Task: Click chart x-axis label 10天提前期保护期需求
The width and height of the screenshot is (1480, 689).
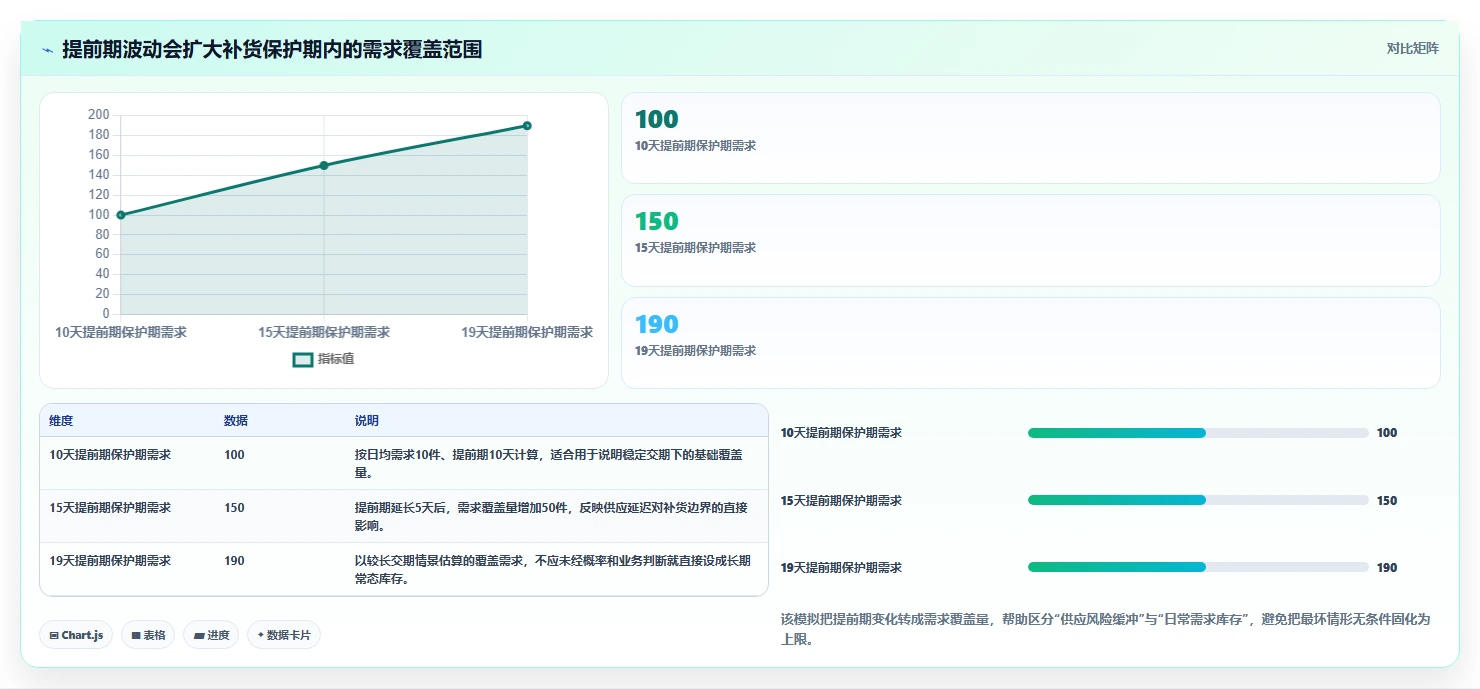Action: tap(121, 332)
